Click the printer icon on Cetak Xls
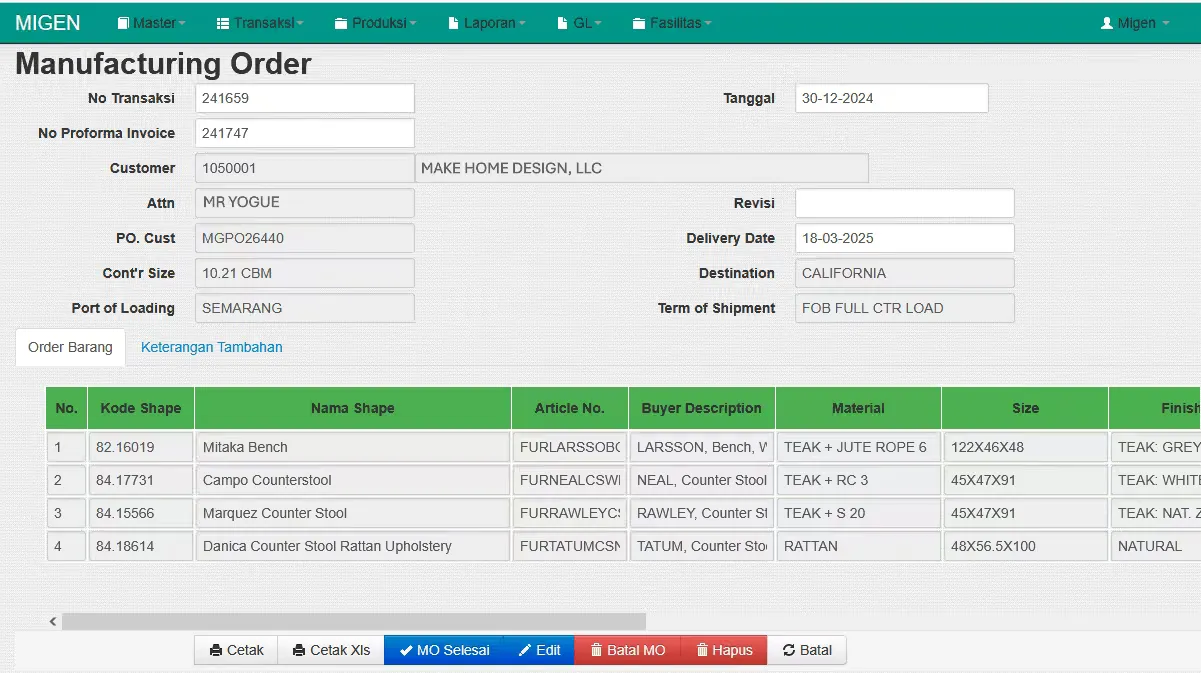The width and height of the screenshot is (1201, 673). pyautogui.click(x=299, y=650)
